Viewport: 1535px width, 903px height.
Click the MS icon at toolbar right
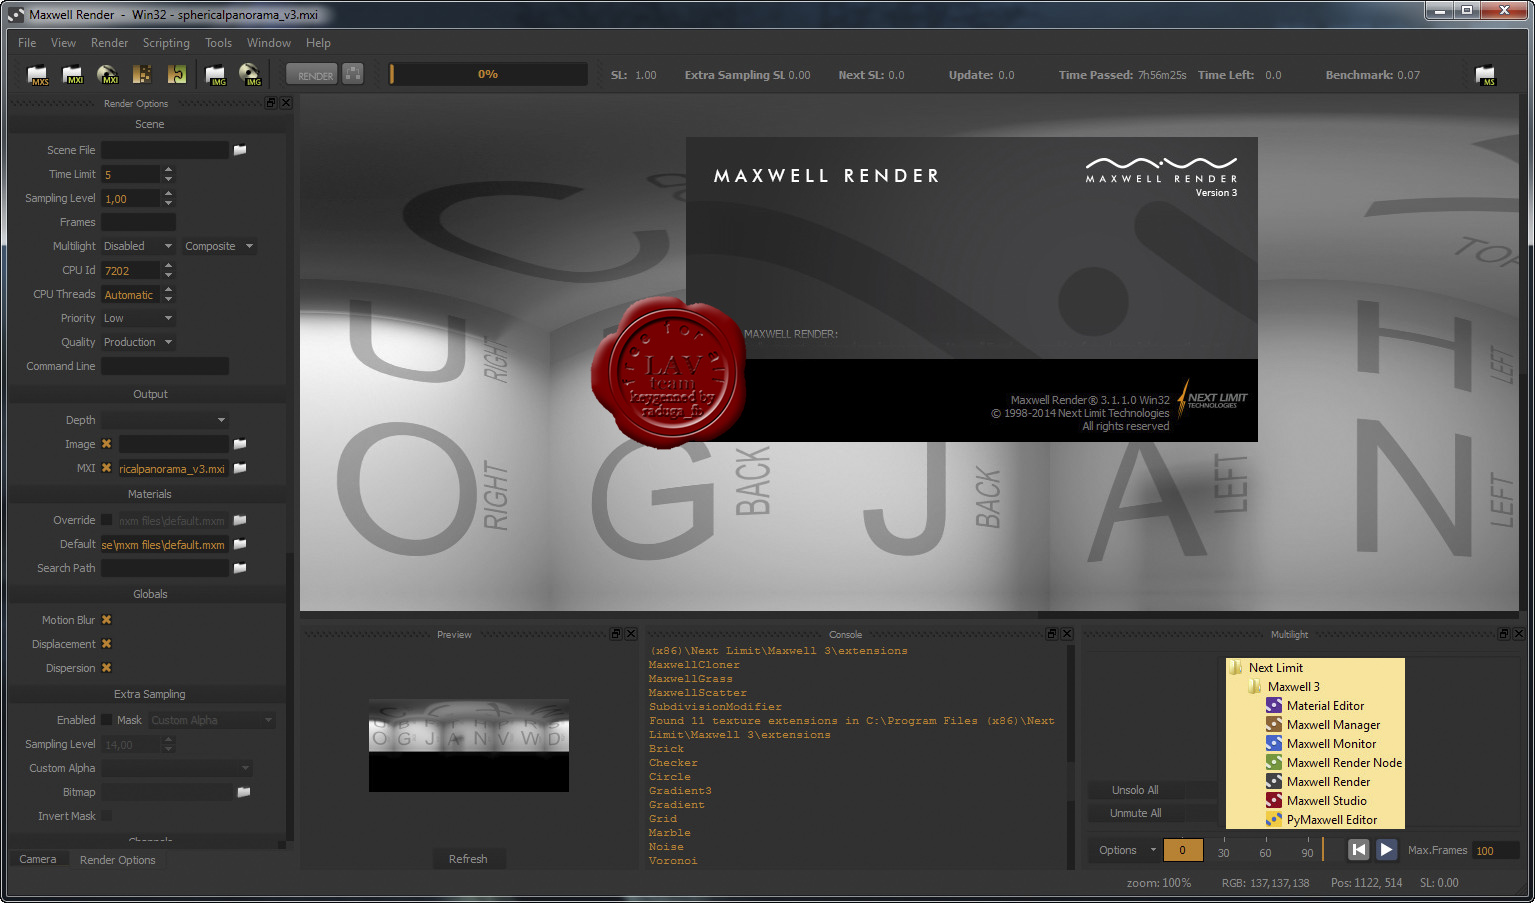point(1486,75)
